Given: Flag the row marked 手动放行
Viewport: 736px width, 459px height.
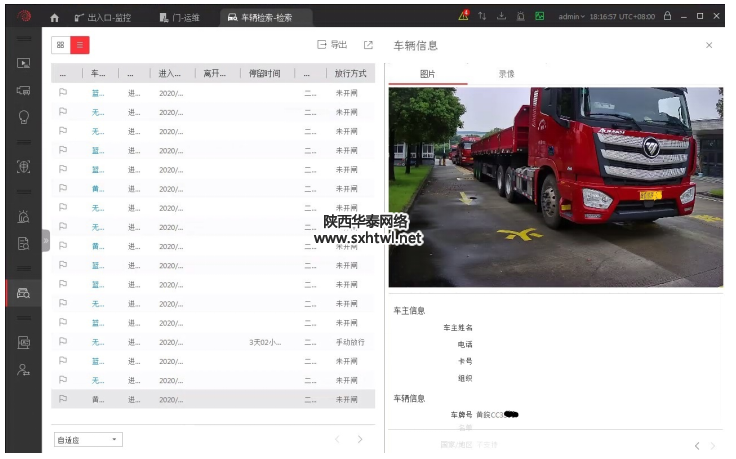Looking at the screenshot, I should [63, 342].
